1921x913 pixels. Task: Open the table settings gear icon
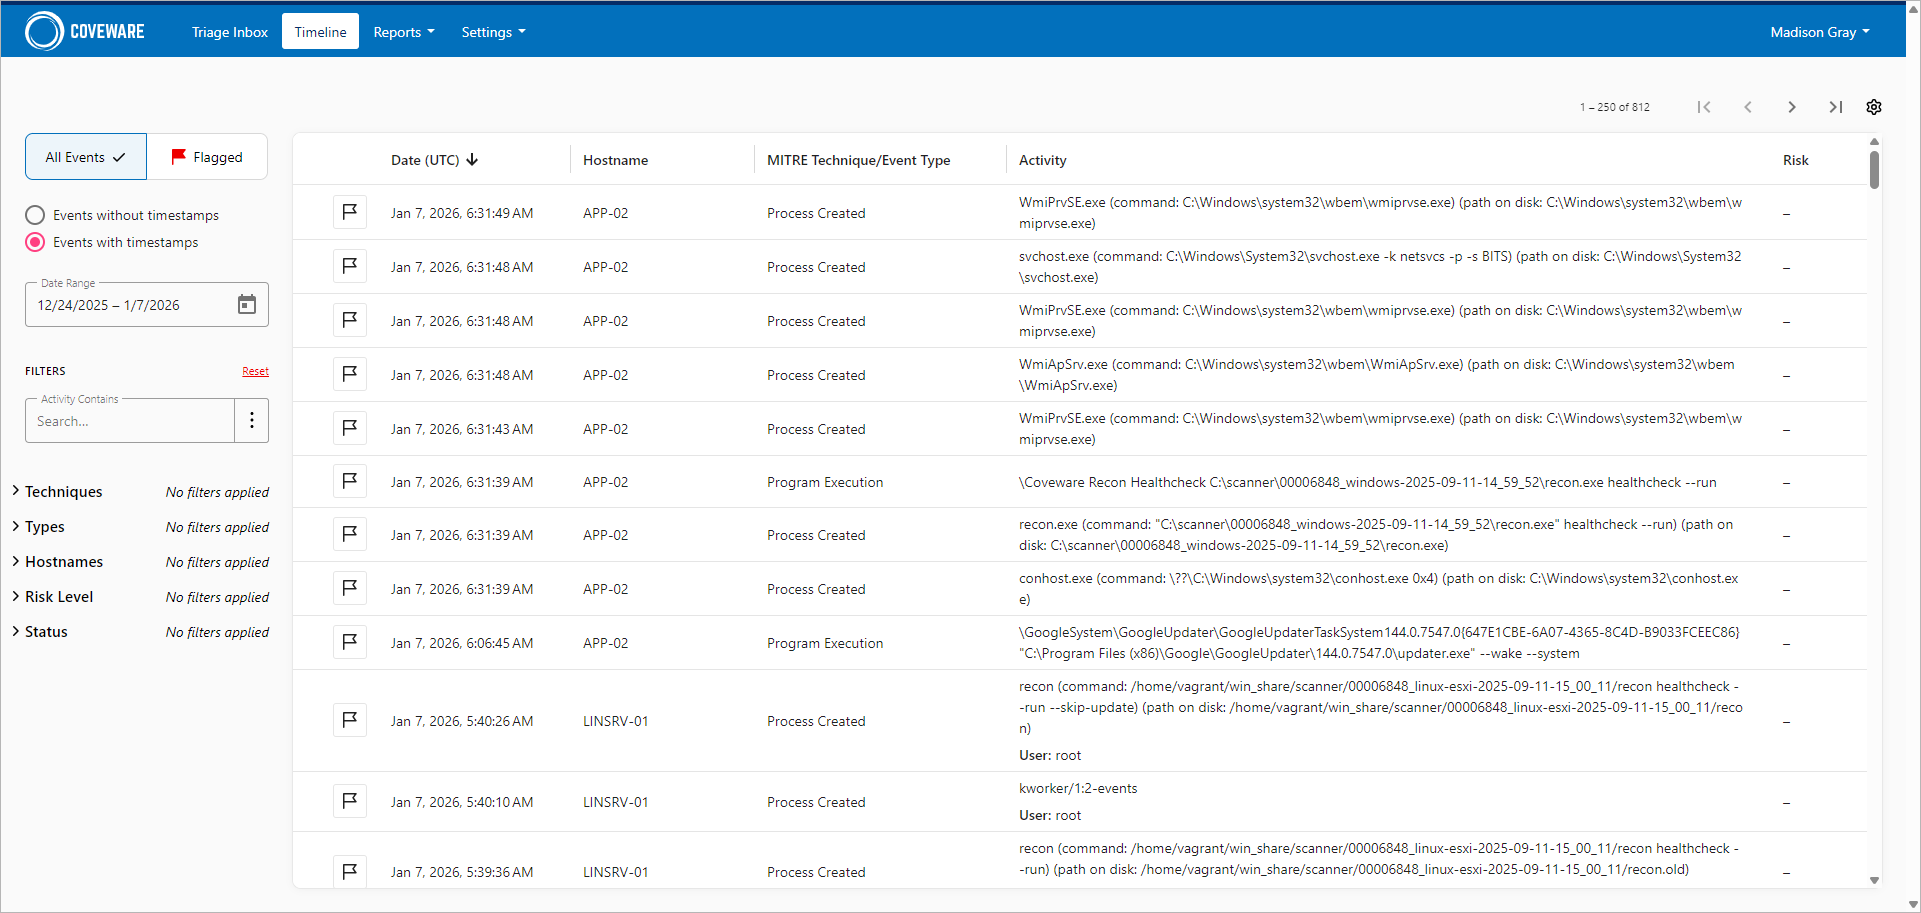1874,107
